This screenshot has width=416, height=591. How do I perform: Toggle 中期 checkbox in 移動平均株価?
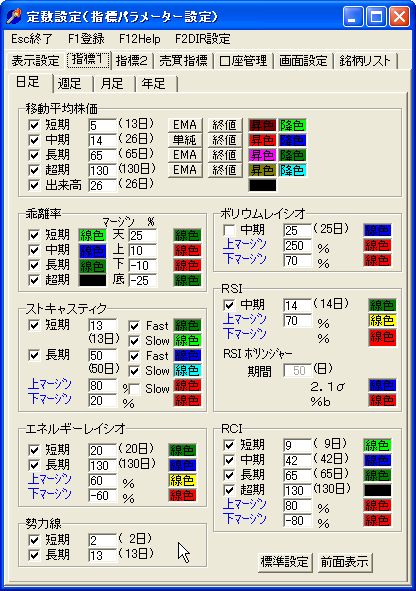(34, 140)
